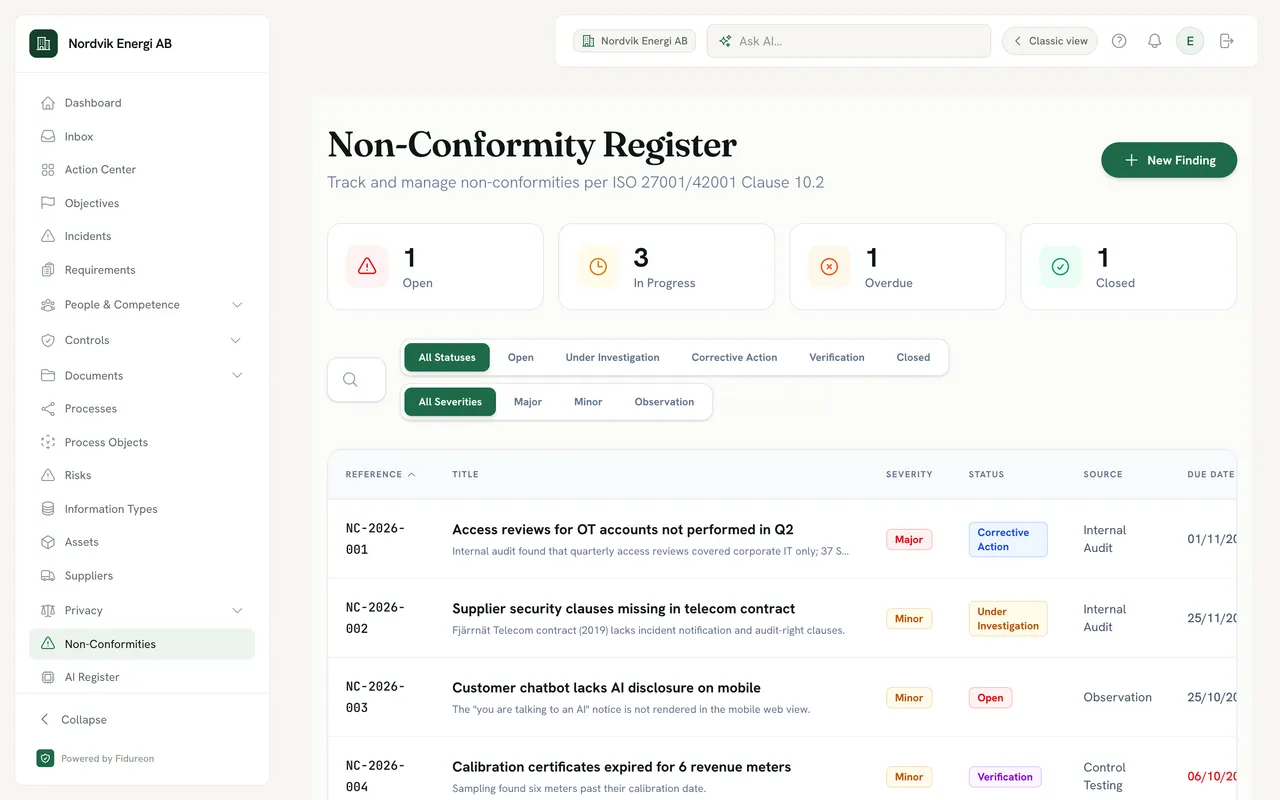Screen dimensions: 1280x800
Task: Open the help question mark icon
Action: pos(1119,41)
